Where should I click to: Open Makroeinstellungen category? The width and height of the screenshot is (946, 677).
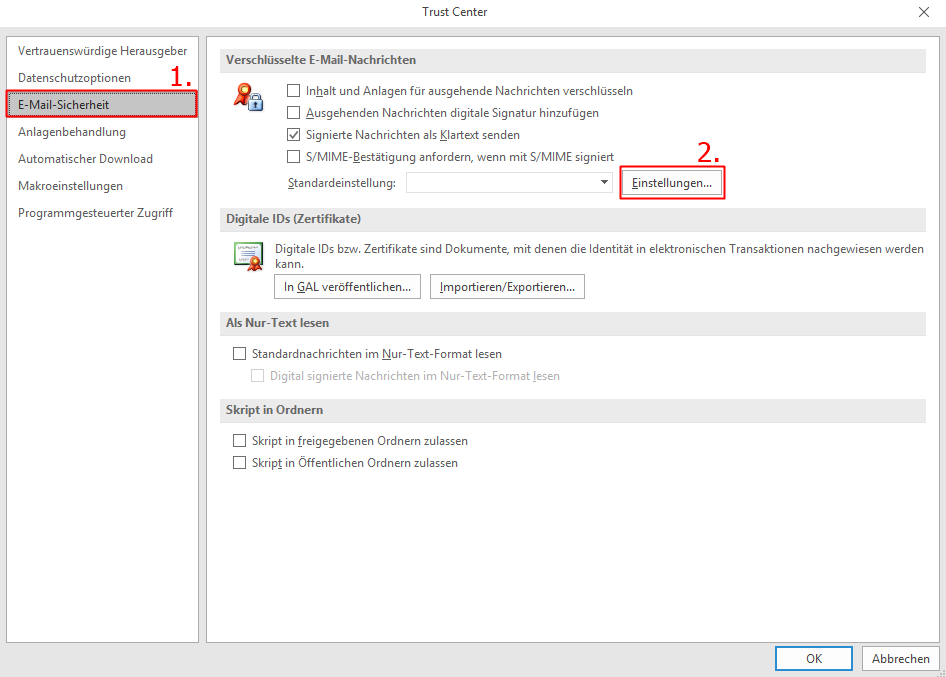pyautogui.click(x=70, y=186)
